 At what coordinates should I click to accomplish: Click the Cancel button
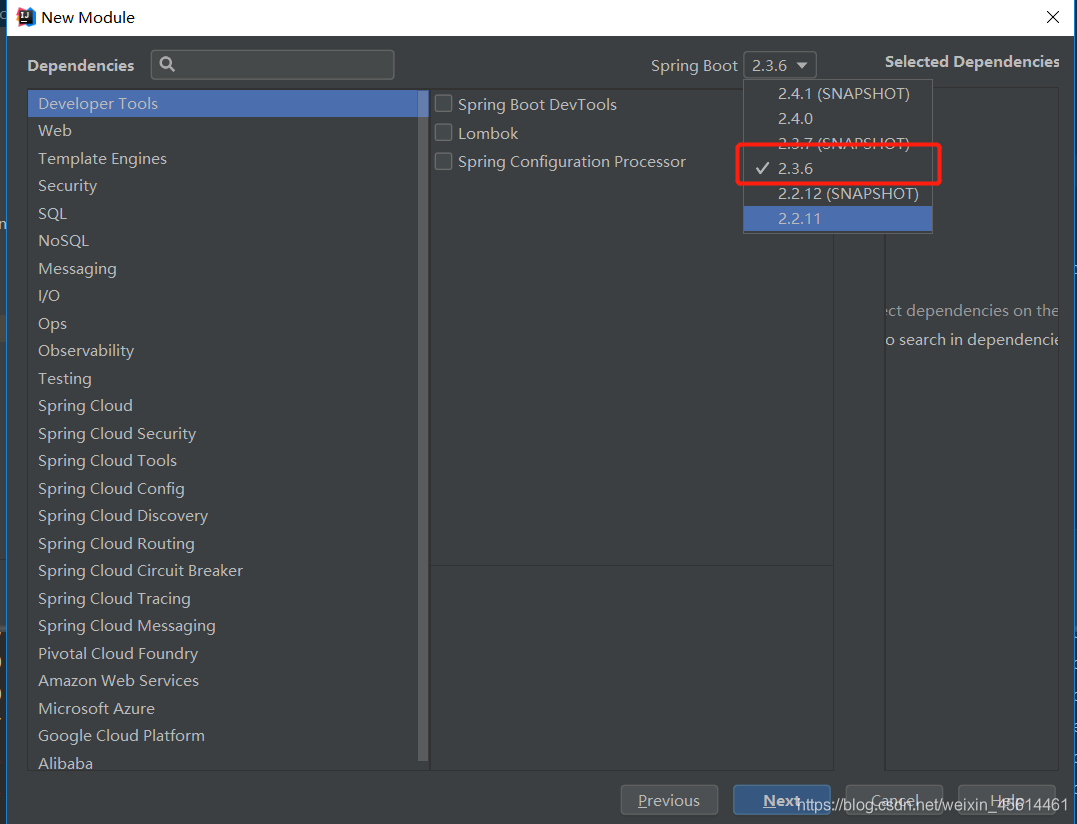894,800
